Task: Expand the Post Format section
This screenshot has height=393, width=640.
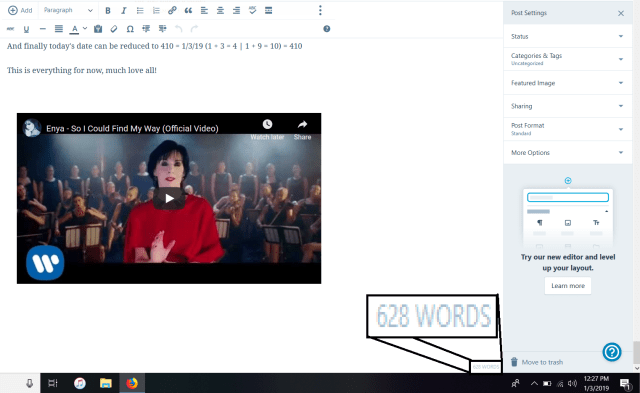Action: point(567,129)
